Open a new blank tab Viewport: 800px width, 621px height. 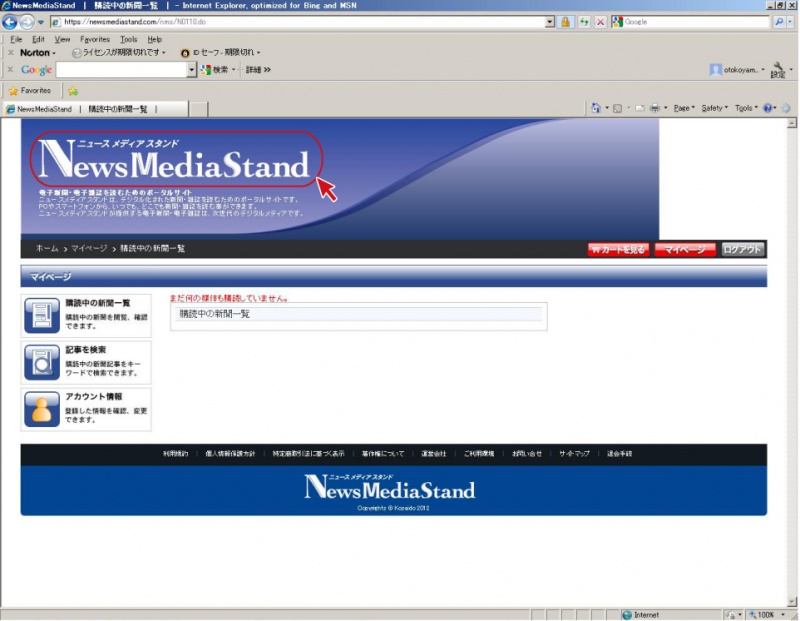point(199,109)
